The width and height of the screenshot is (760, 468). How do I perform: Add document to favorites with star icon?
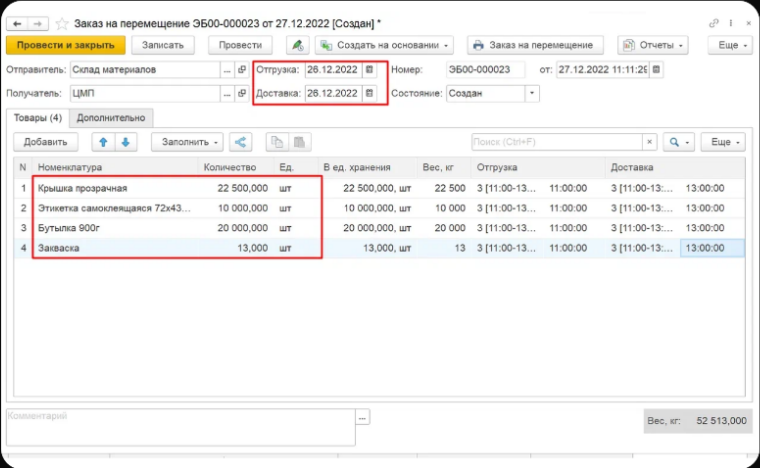pyautogui.click(x=62, y=21)
